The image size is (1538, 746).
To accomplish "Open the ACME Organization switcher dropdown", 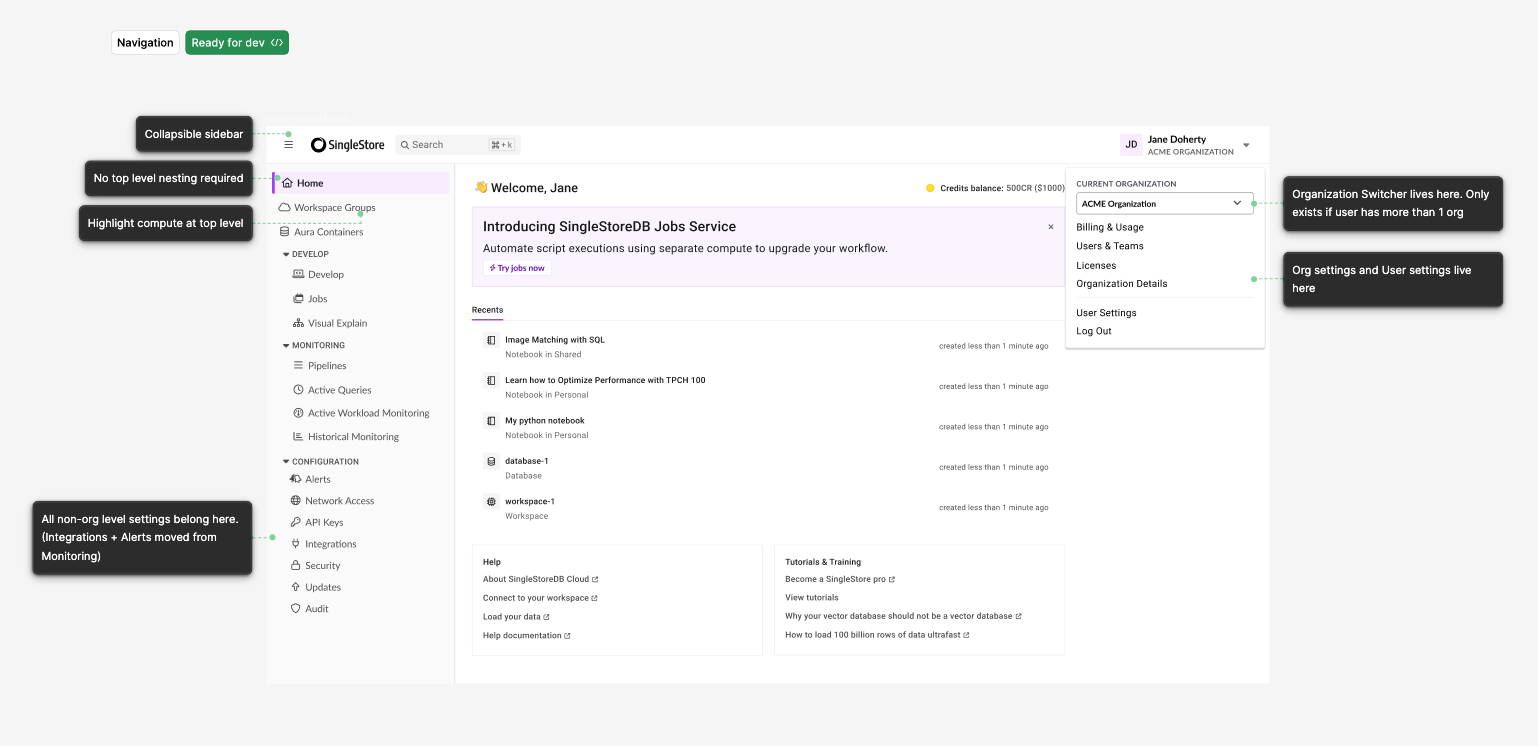I will click(1165, 203).
